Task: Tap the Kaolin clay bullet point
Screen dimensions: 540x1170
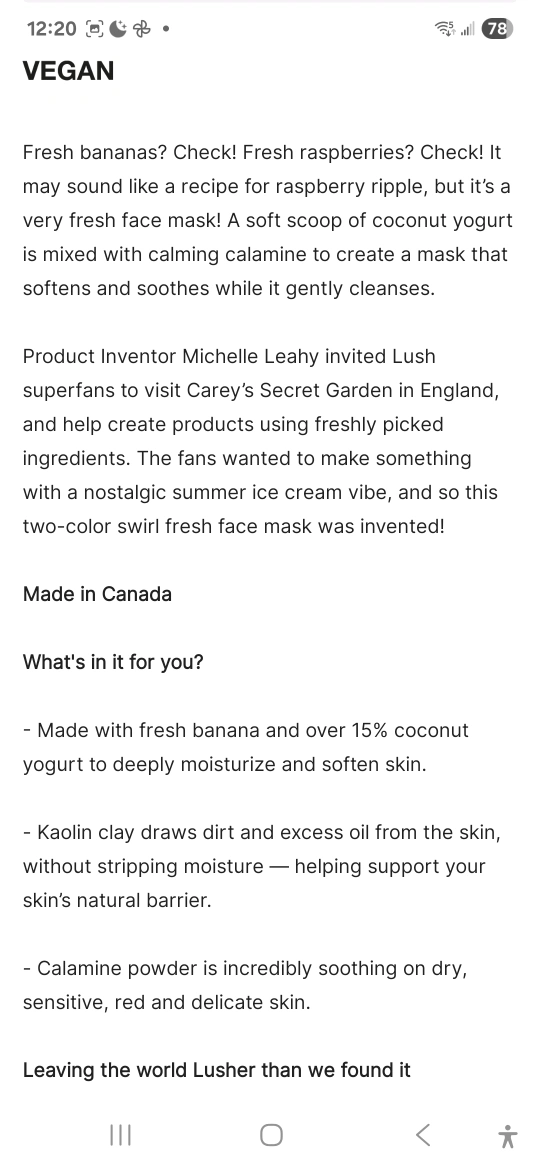Action: (263, 866)
